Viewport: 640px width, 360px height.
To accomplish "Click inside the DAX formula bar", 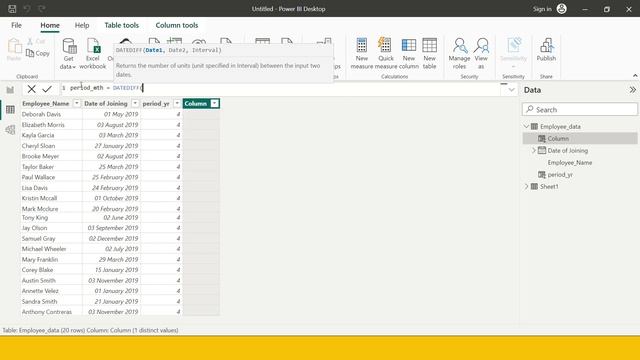I will pyautogui.click(x=282, y=88).
